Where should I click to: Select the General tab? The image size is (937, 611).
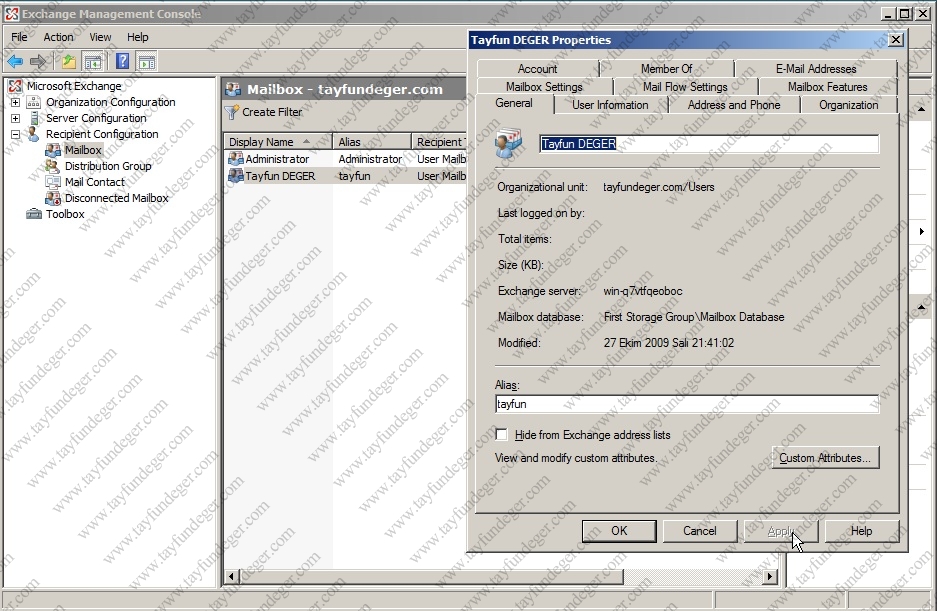tap(514, 103)
